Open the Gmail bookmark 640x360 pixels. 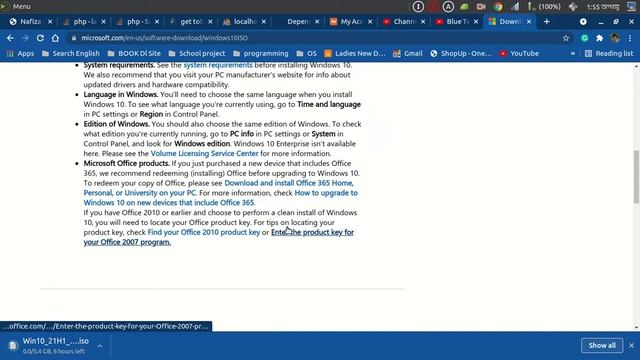(x=408, y=53)
